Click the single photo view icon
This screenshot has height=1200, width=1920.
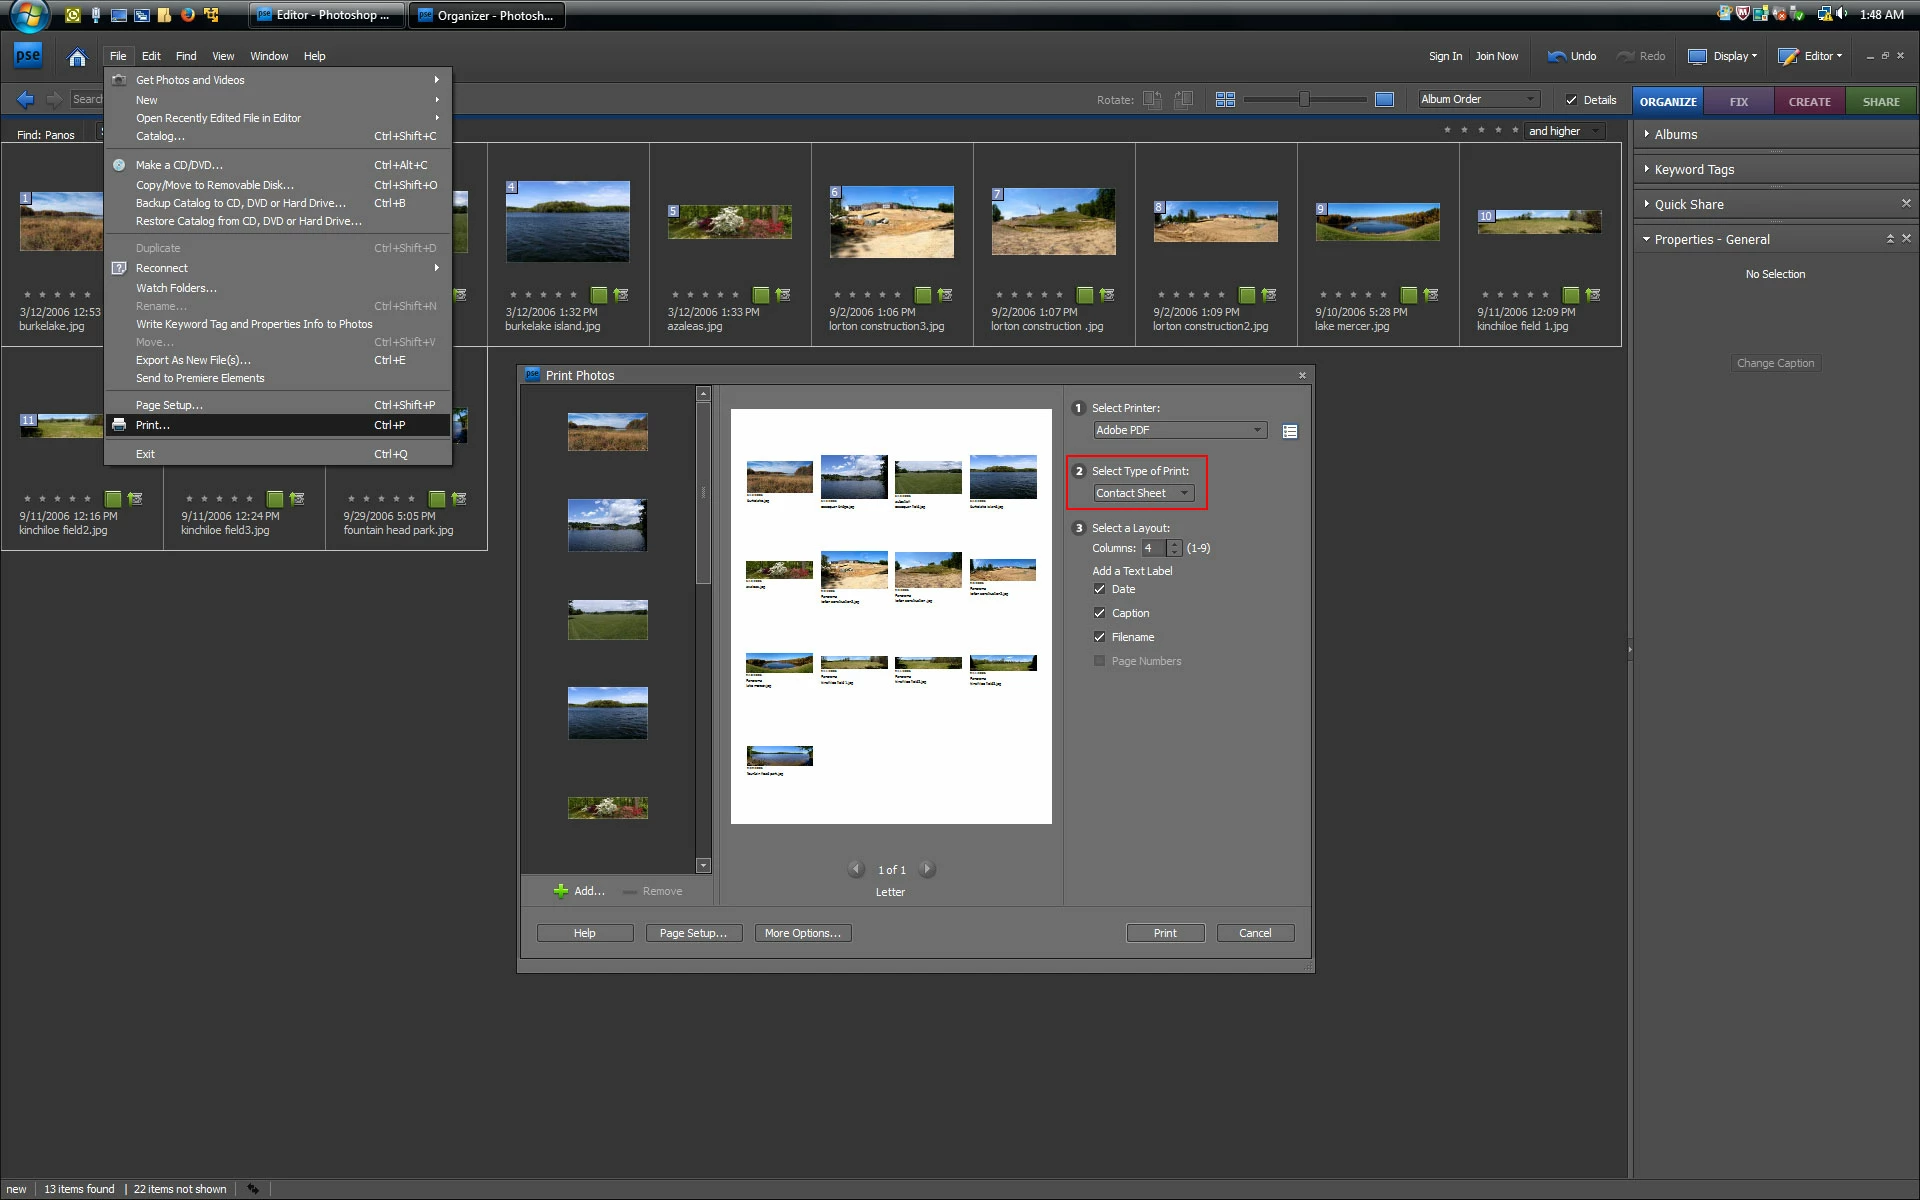[1384, 99]
